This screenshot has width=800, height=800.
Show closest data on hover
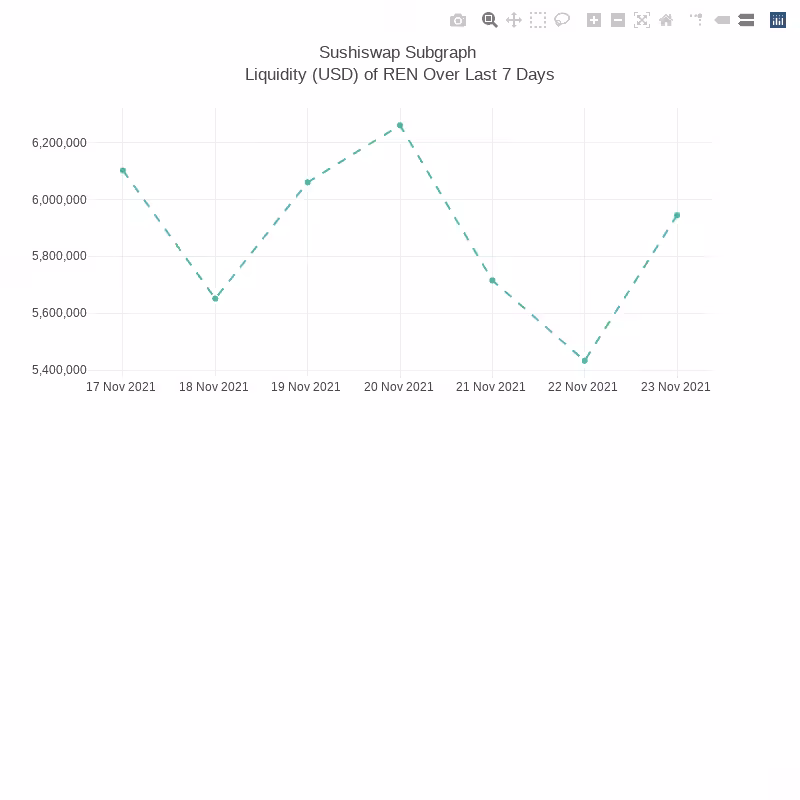722,20
